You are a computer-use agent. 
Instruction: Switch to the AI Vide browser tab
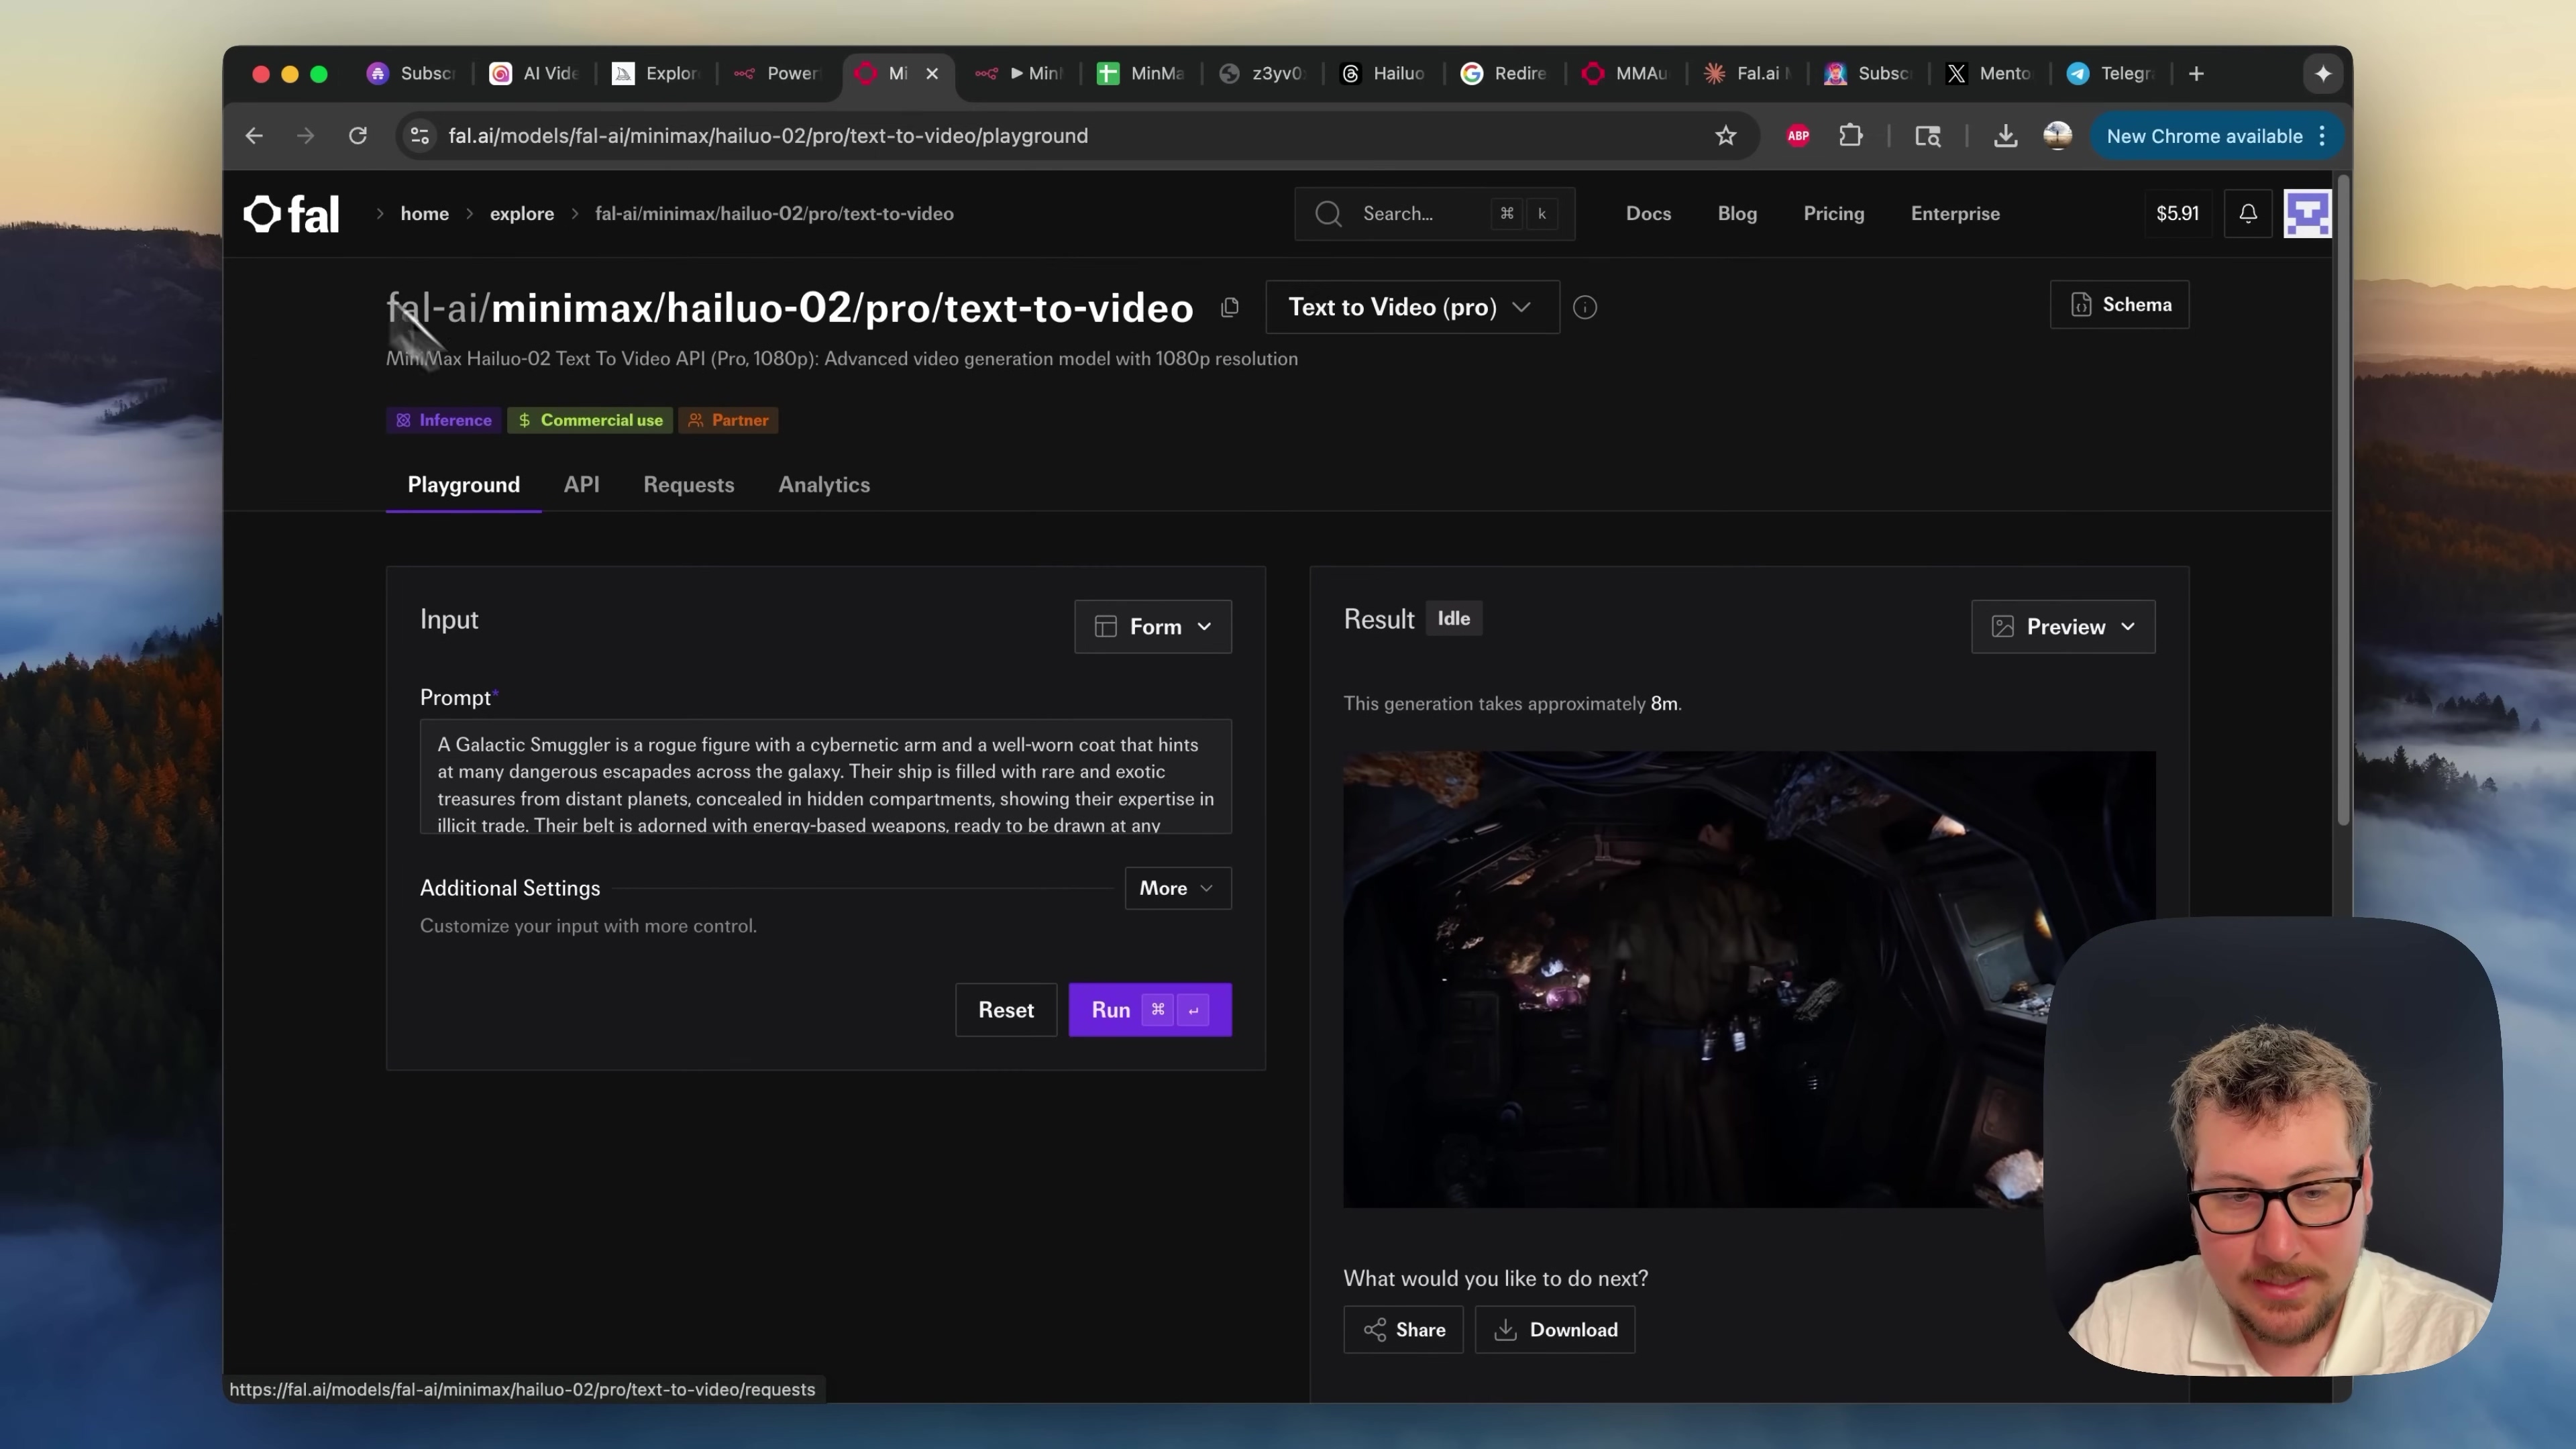[534, 74]
